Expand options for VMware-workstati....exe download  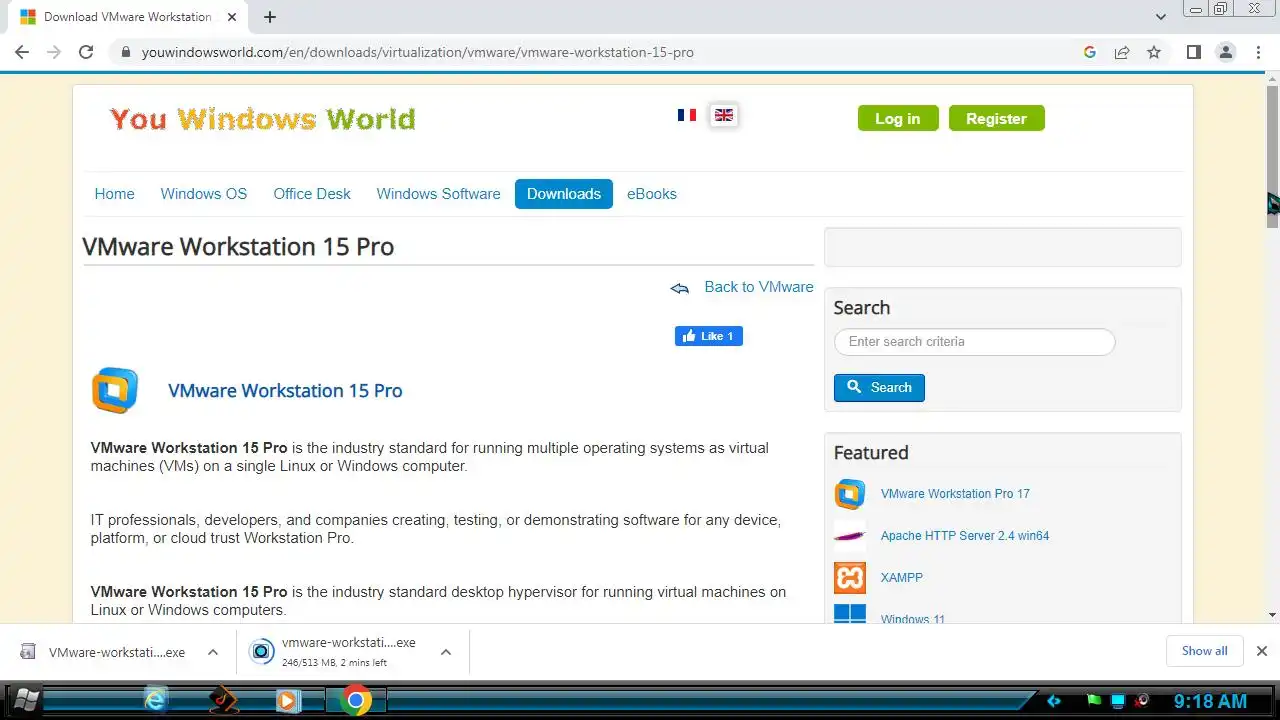coord(213,652)
